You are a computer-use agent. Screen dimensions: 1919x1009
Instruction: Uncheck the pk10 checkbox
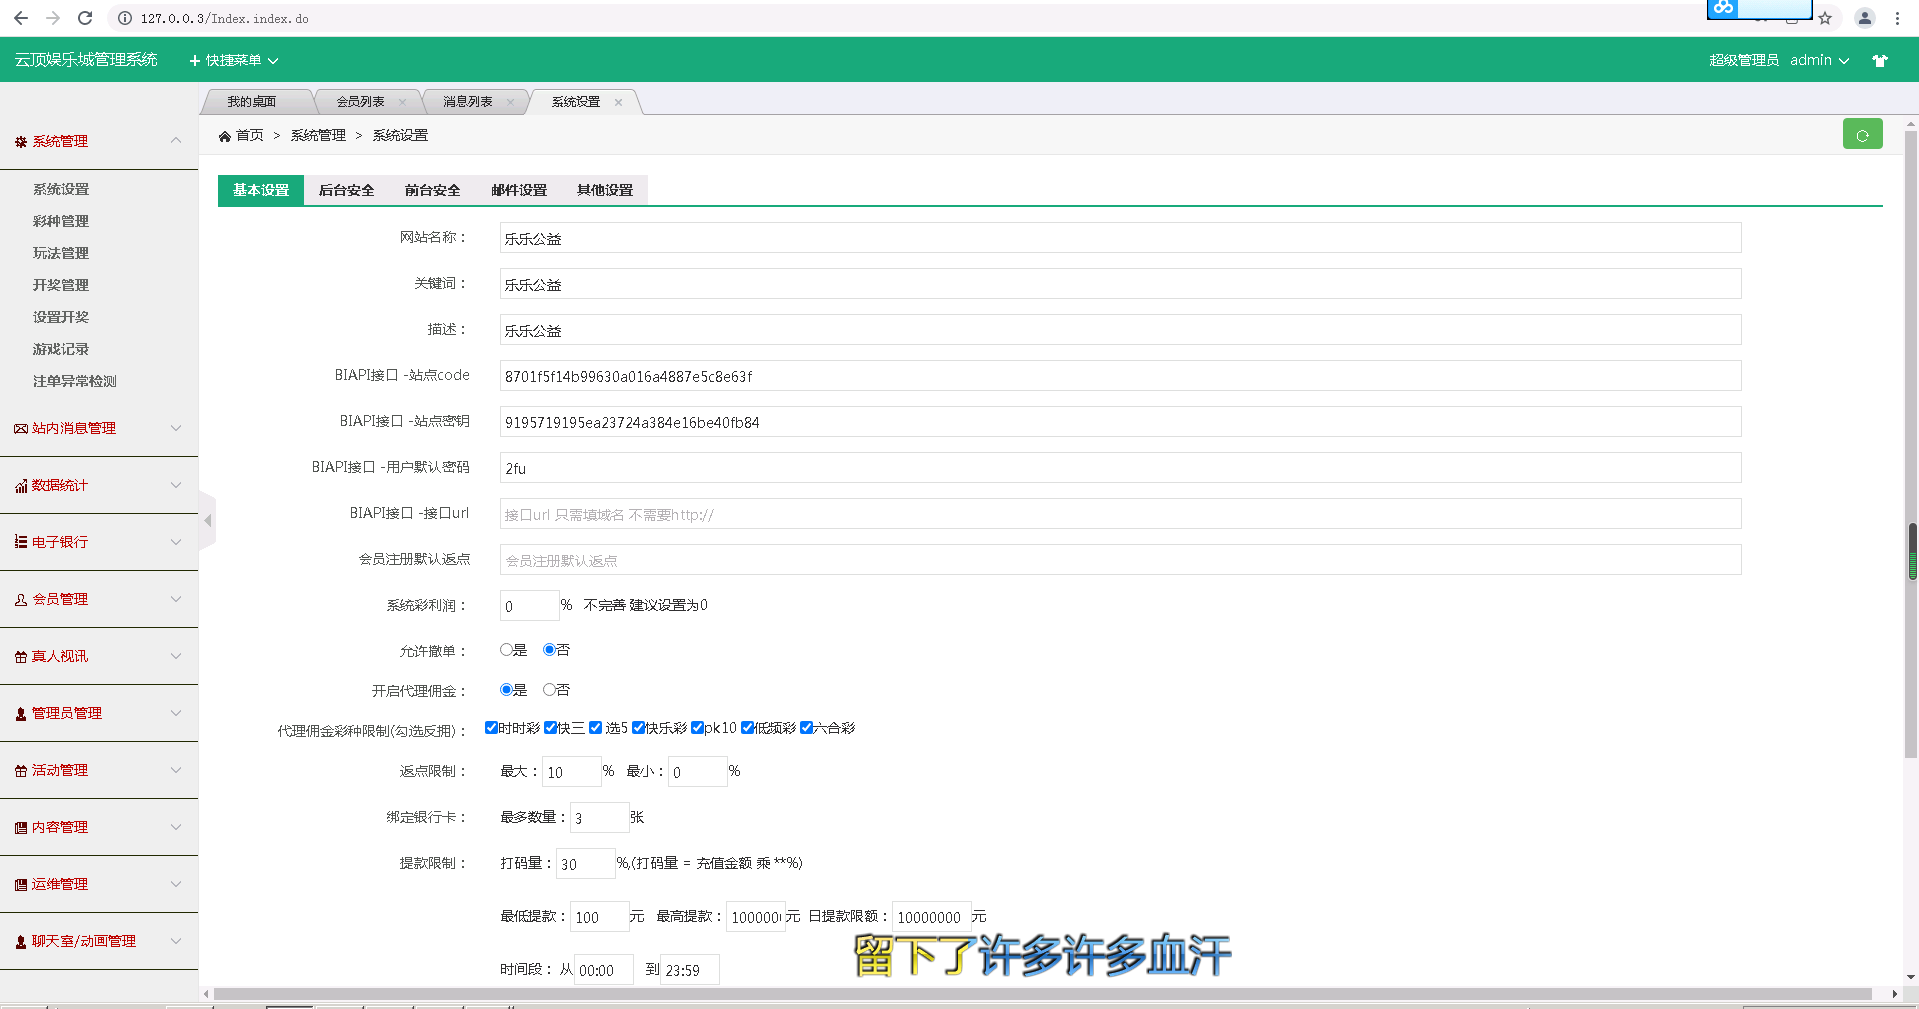(x=697, y=728)
